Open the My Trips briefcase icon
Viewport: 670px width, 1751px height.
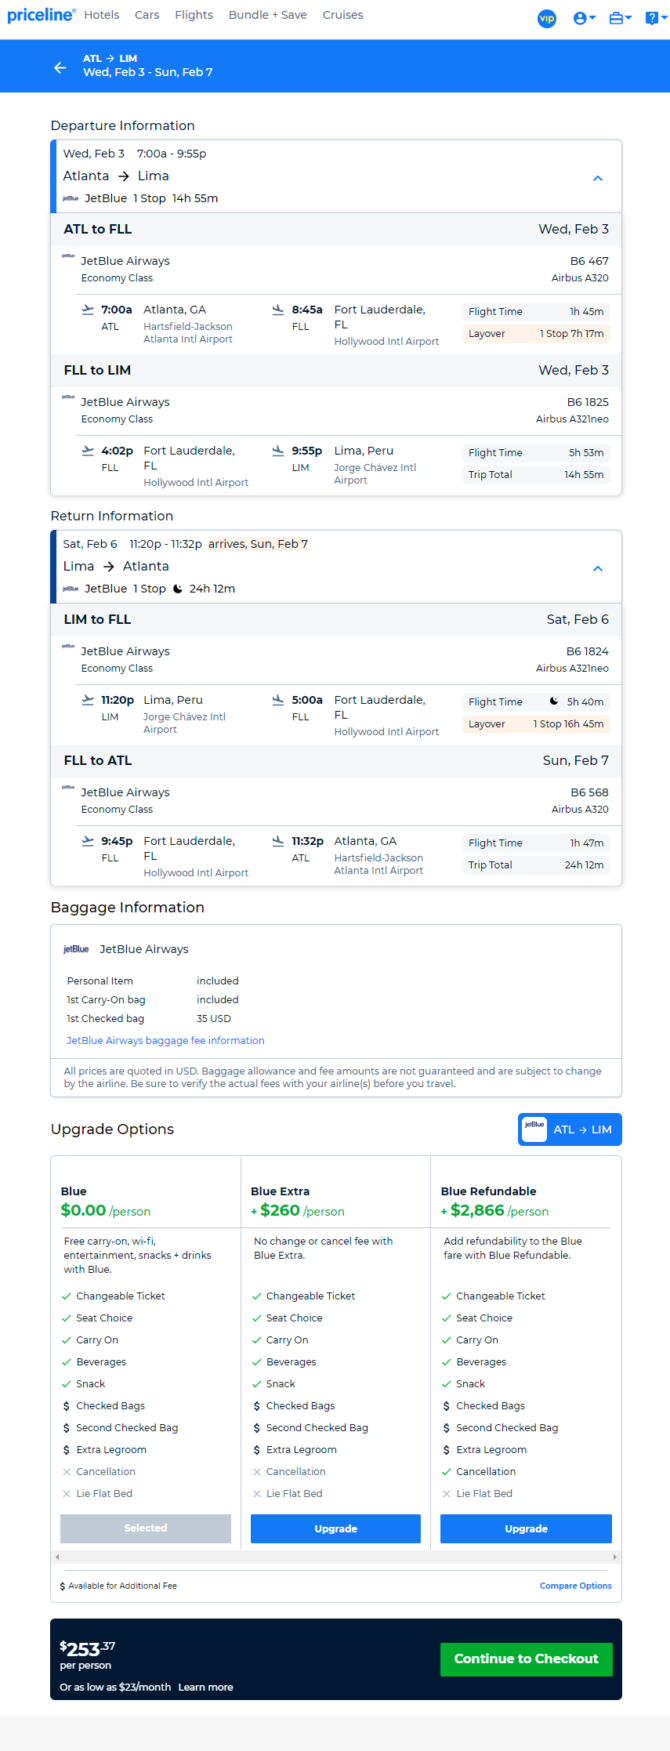click(x=620, y=18)
